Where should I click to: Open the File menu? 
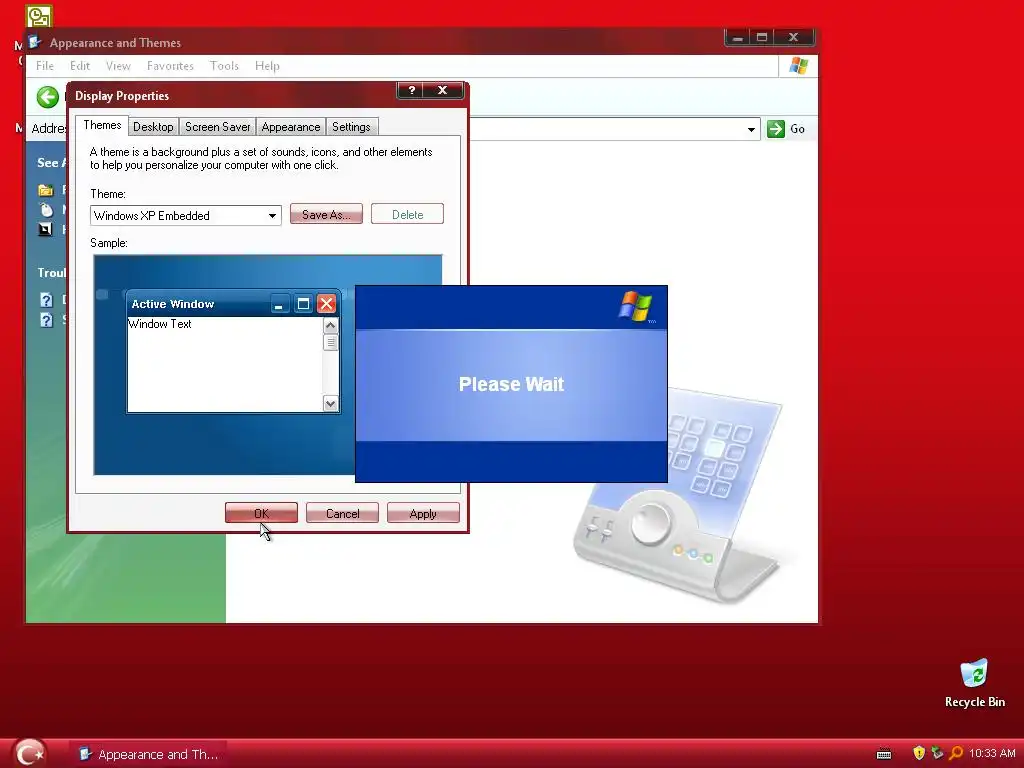45,66
